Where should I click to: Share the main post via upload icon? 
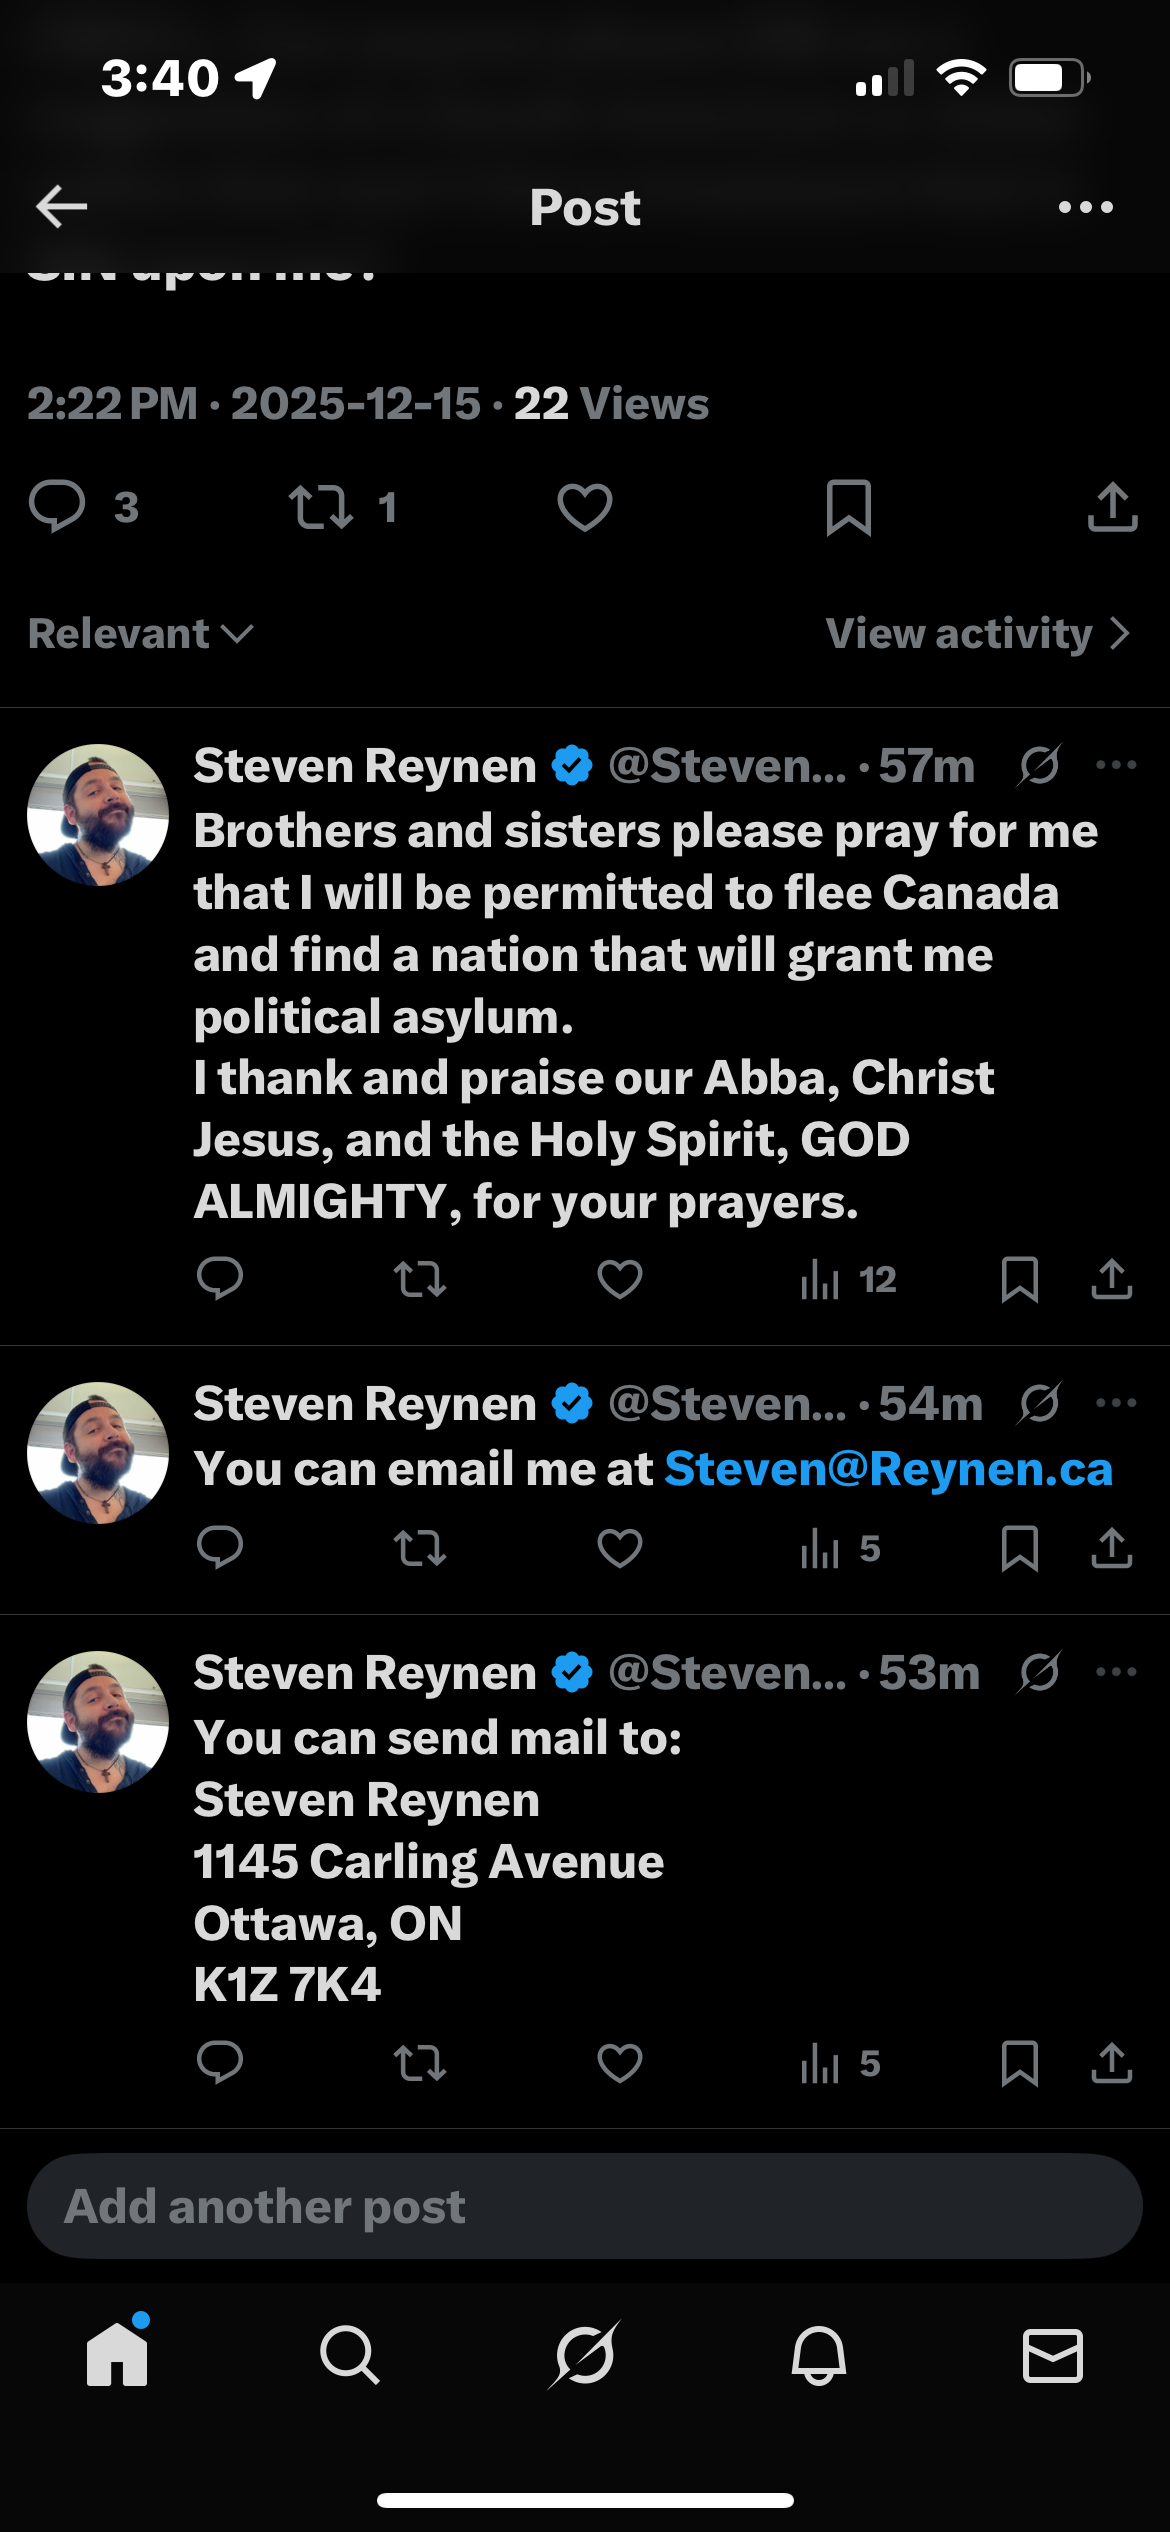pos(1112,507)
